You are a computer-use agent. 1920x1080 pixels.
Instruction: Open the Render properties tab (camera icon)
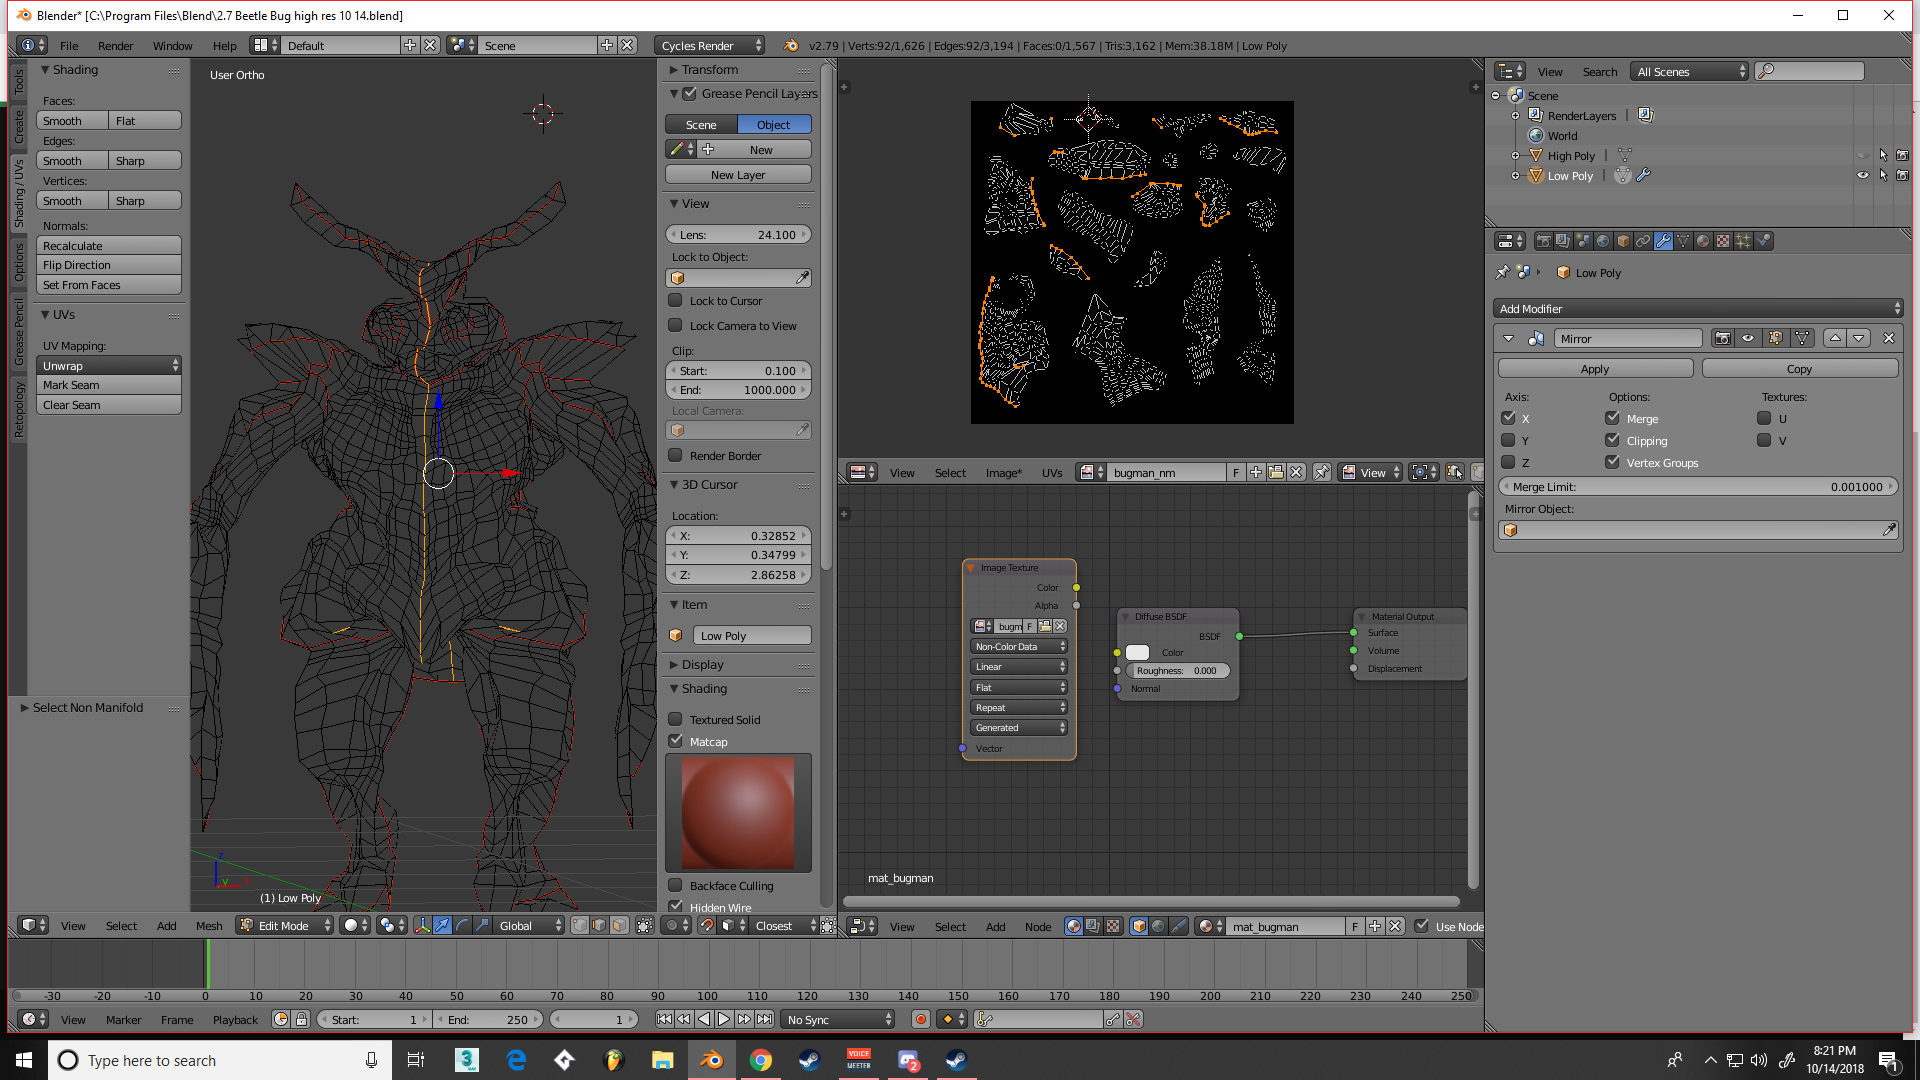click(x=1543, y=241)
